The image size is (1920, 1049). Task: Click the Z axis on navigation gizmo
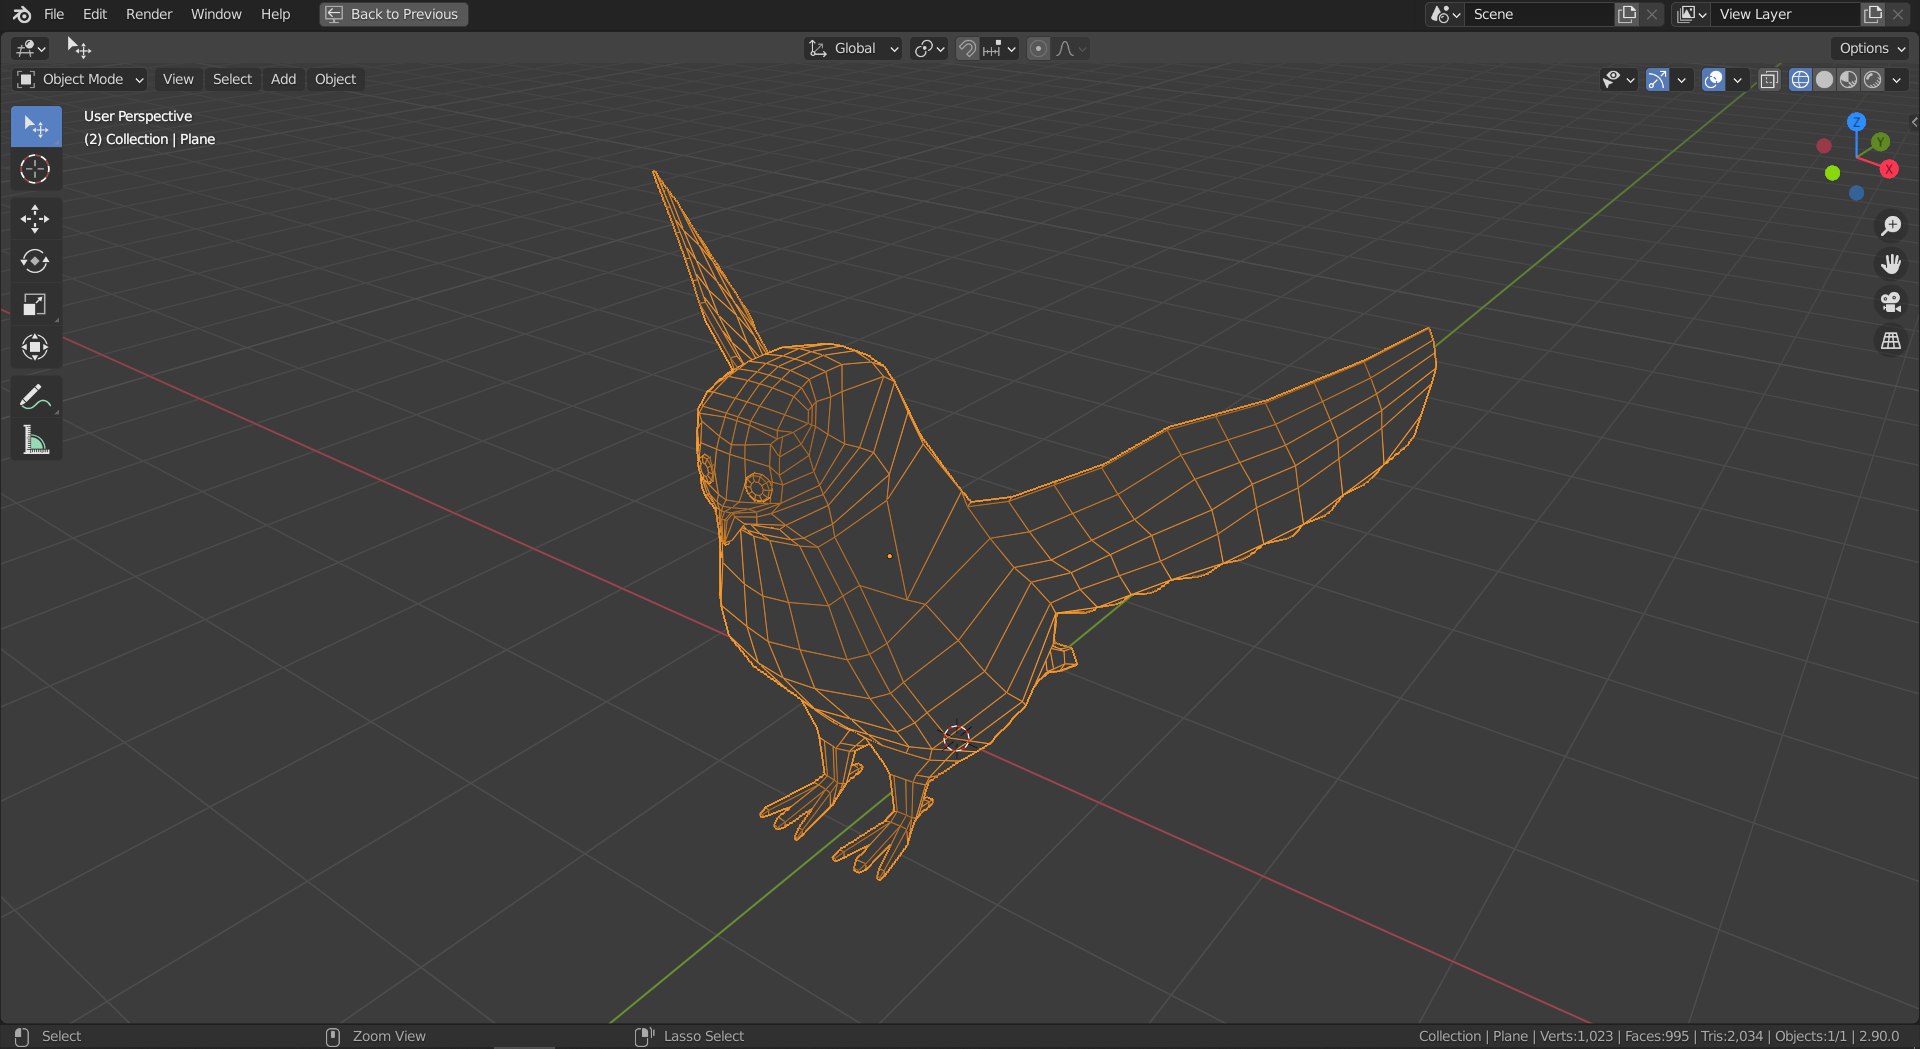(1856, 122)
